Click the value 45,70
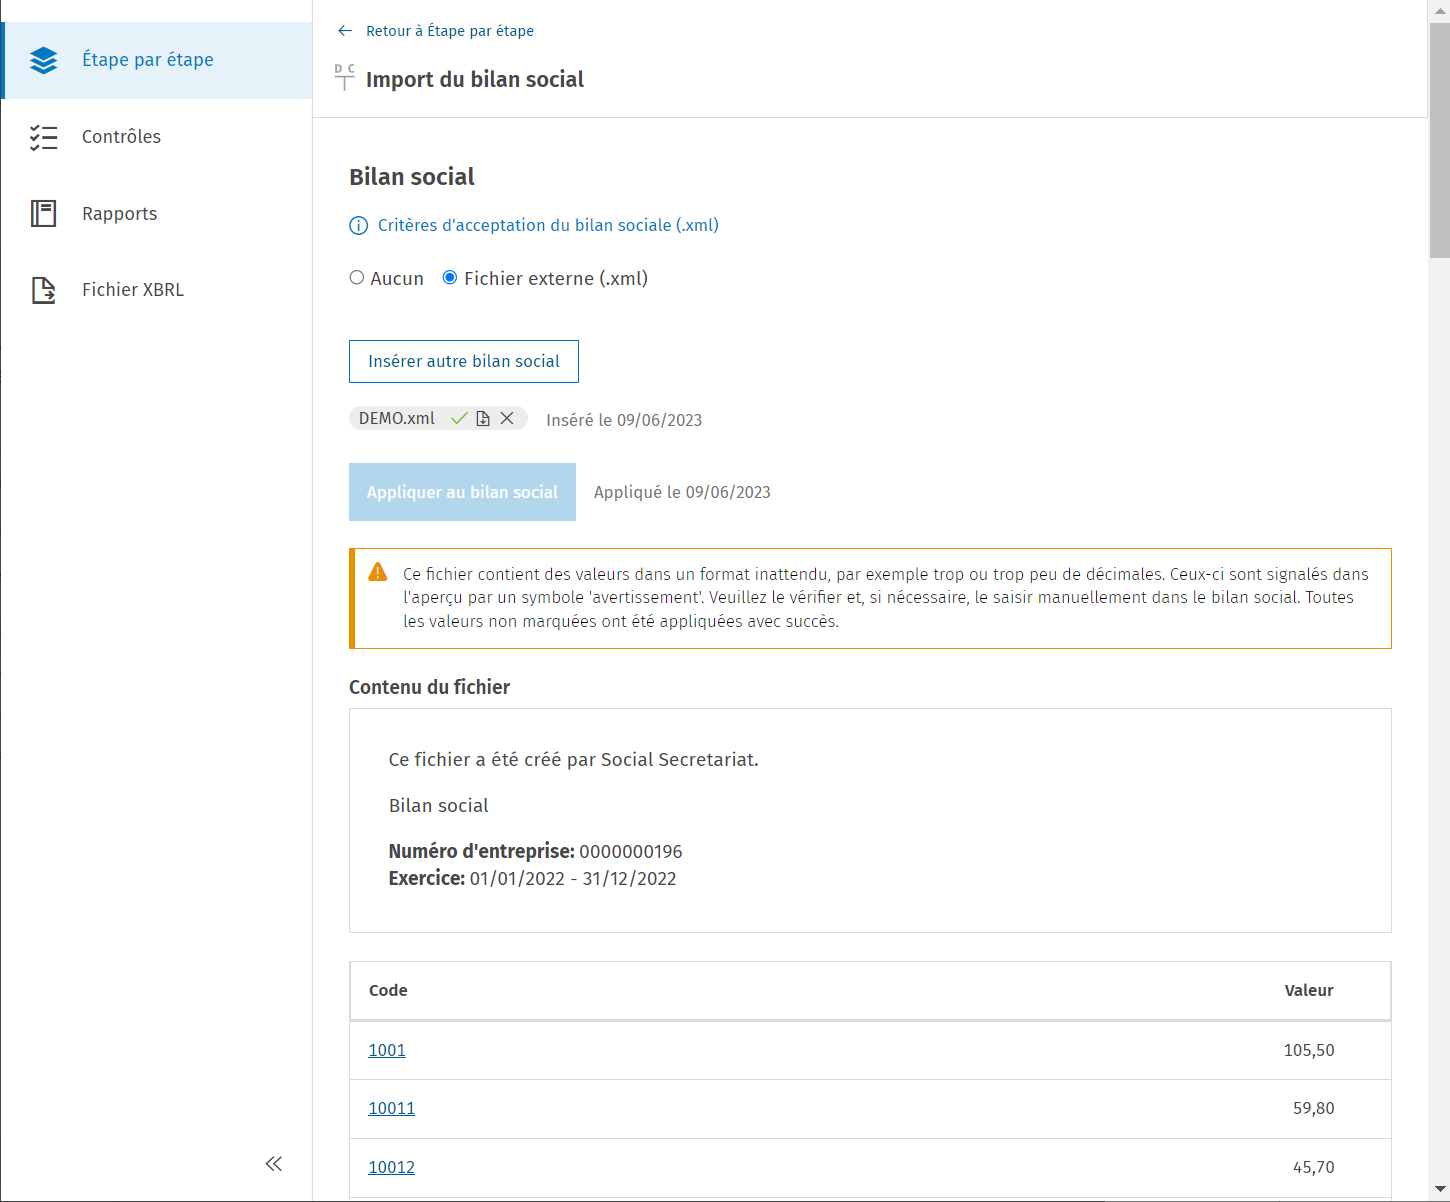 1313,1167
